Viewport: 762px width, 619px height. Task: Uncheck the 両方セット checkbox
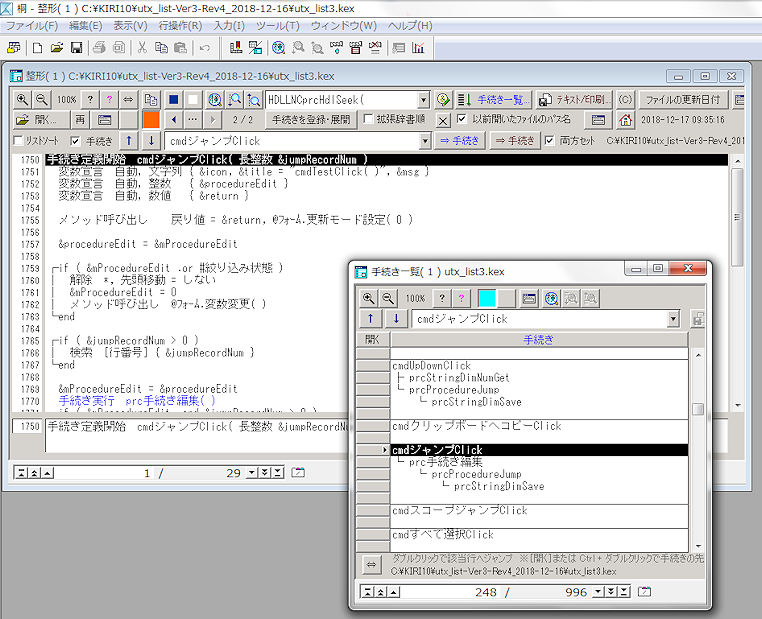click(548, 141)
